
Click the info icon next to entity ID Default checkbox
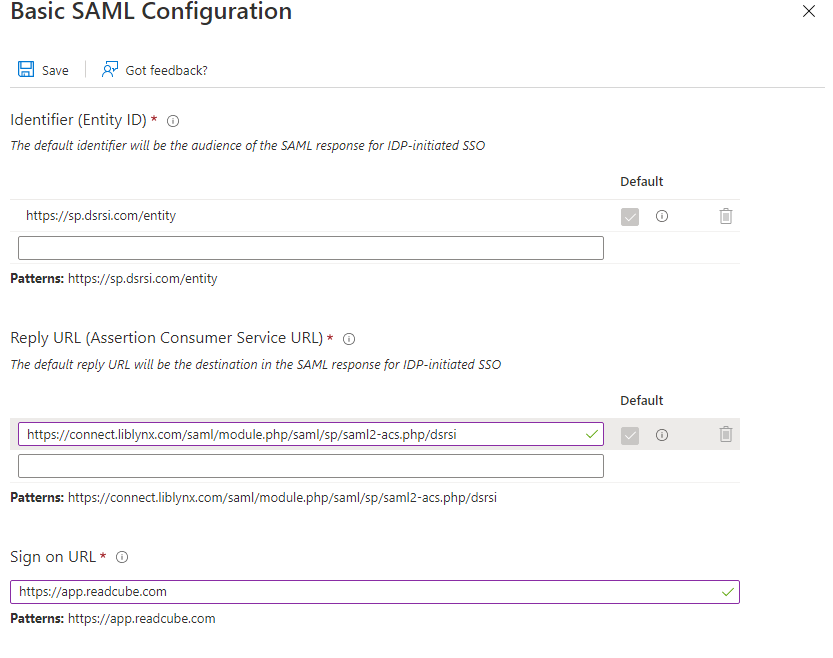pos(660,215)
